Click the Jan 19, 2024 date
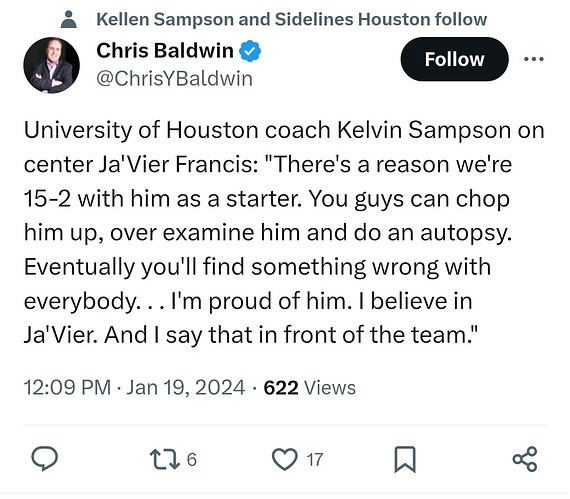 [186, 387]
